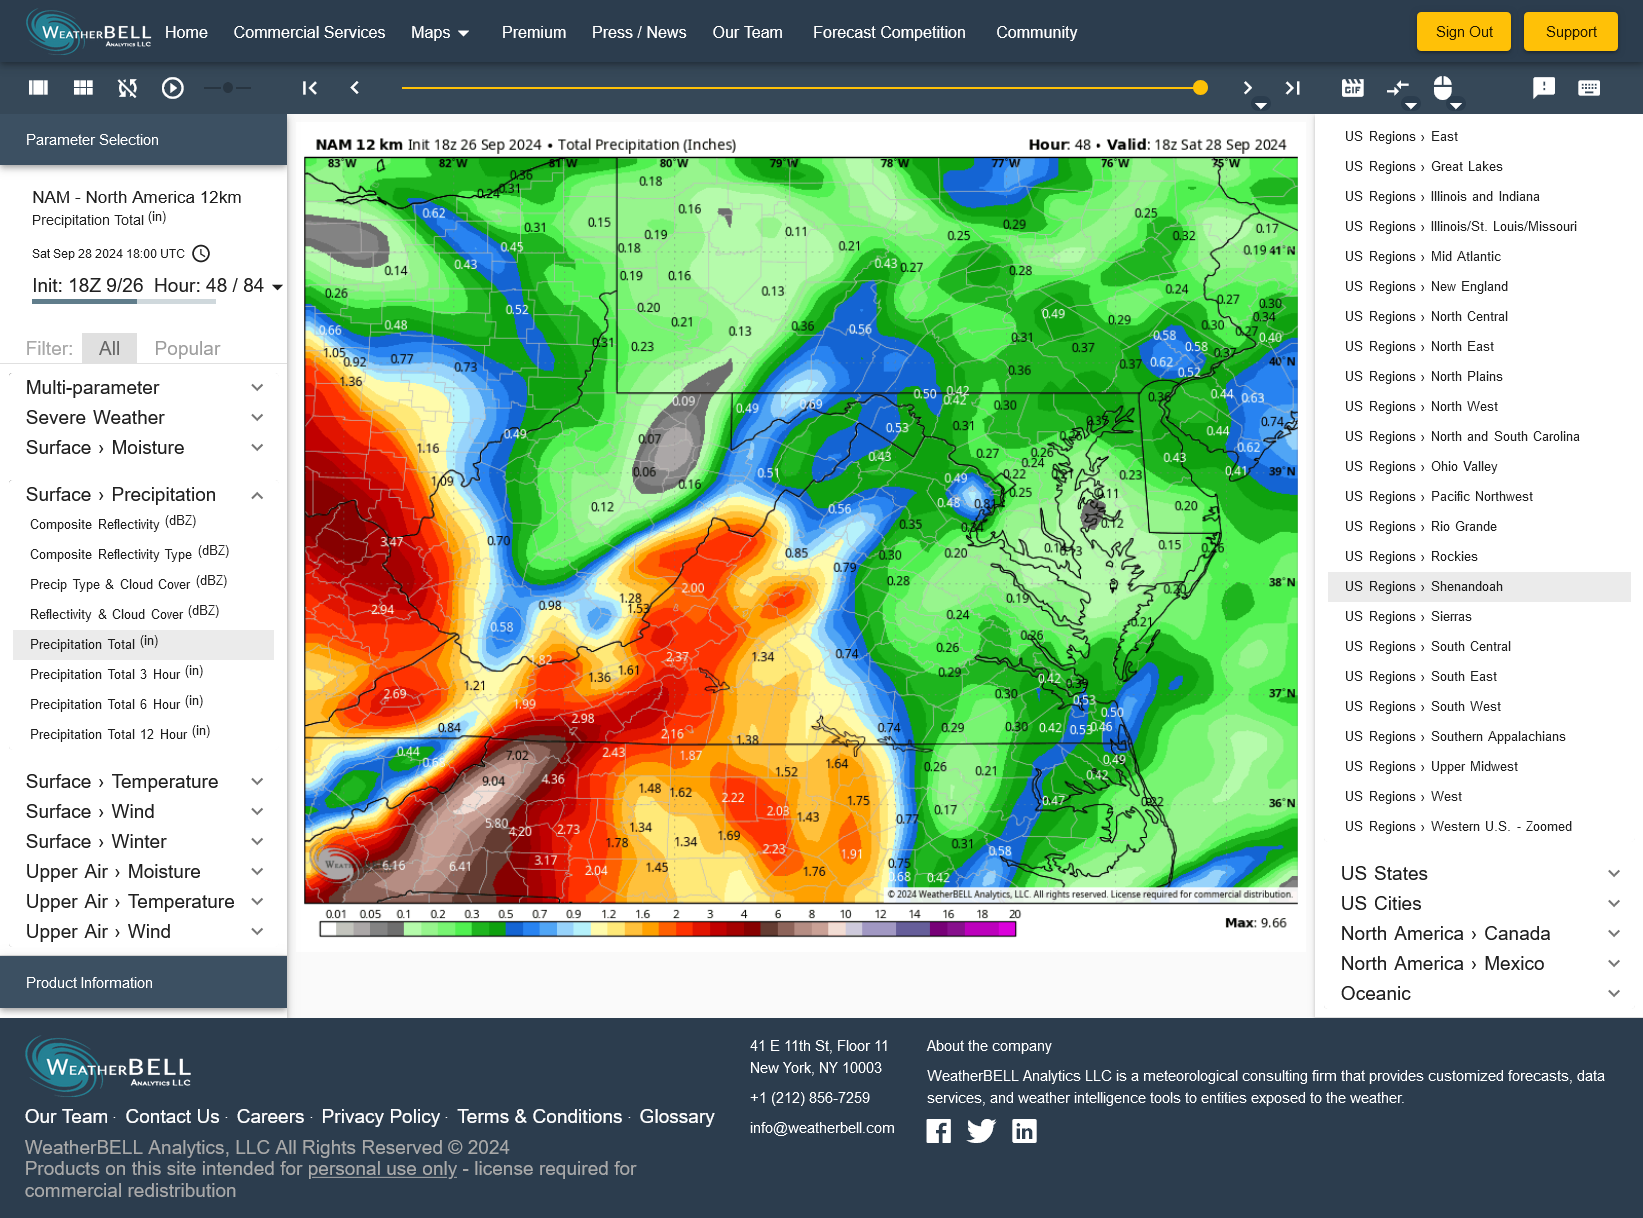Step back one forecast frame

355,88
